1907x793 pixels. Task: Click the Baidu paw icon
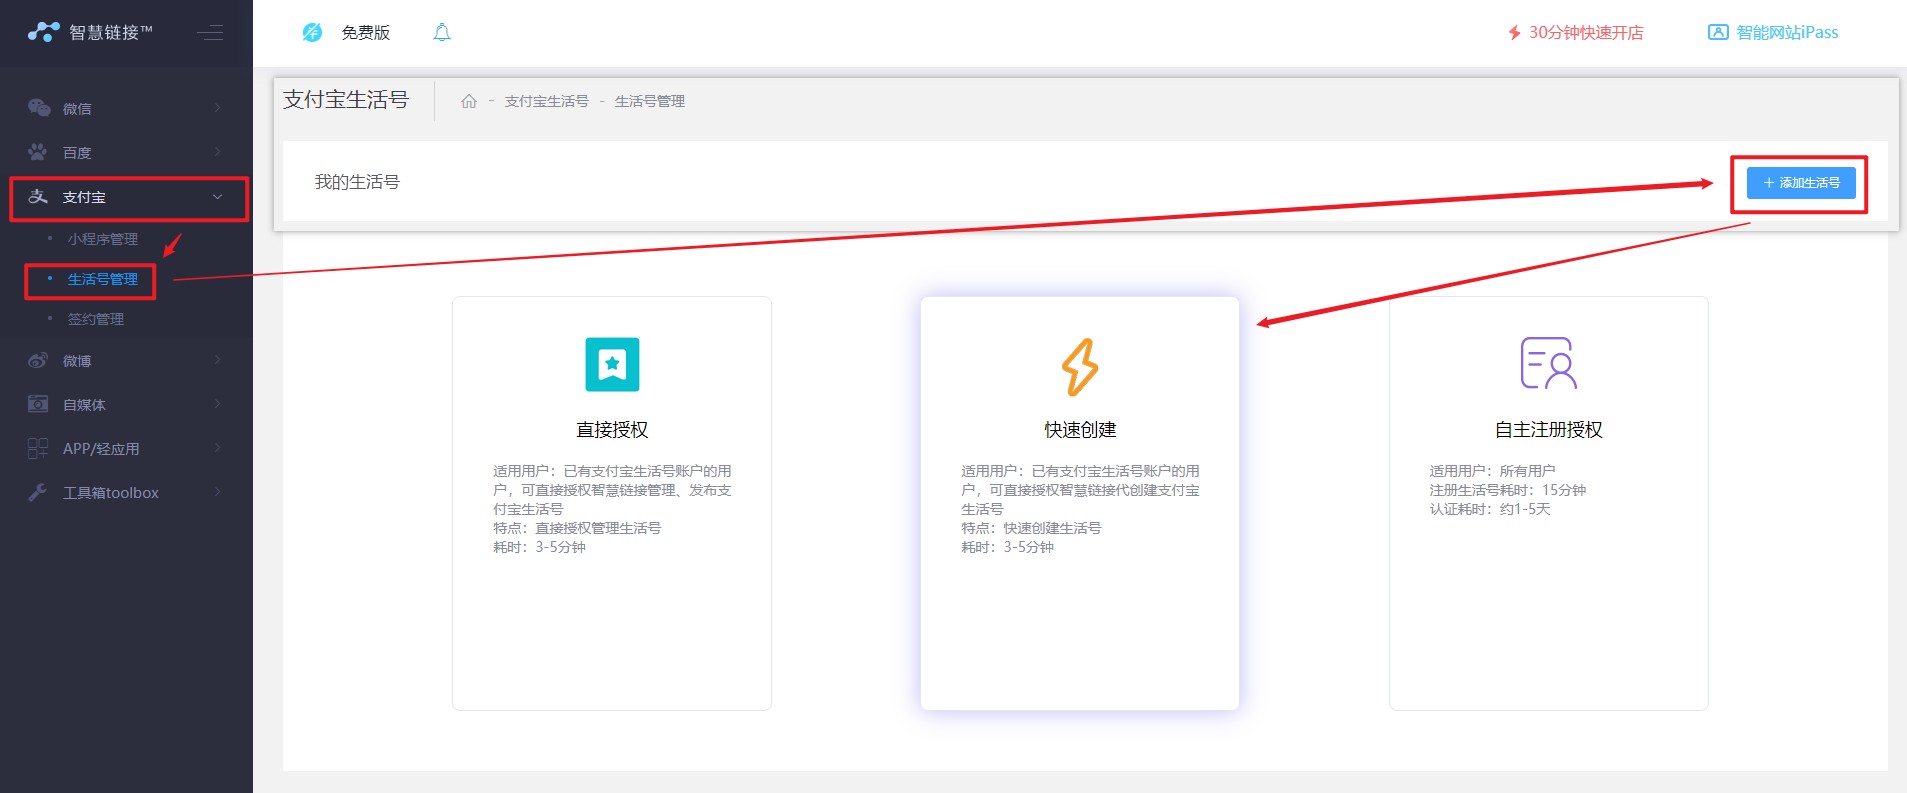coord(38,152)
